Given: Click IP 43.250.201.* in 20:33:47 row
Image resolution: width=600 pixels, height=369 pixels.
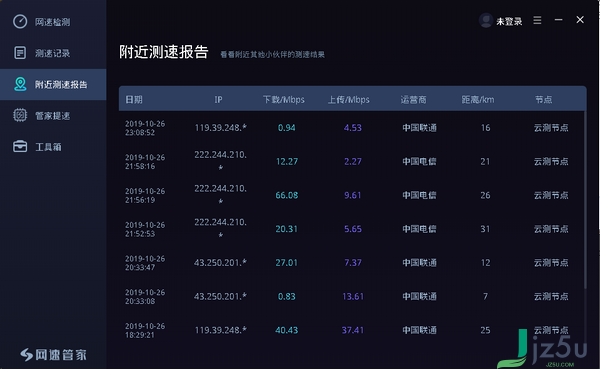Looking at the screenshot, I should [x=220, y=263].
